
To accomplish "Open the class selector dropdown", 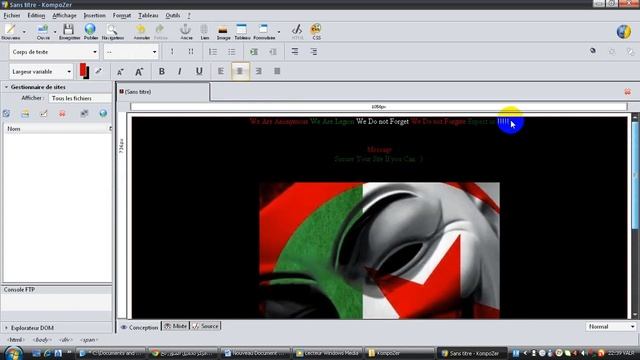I will click(131, 52).
